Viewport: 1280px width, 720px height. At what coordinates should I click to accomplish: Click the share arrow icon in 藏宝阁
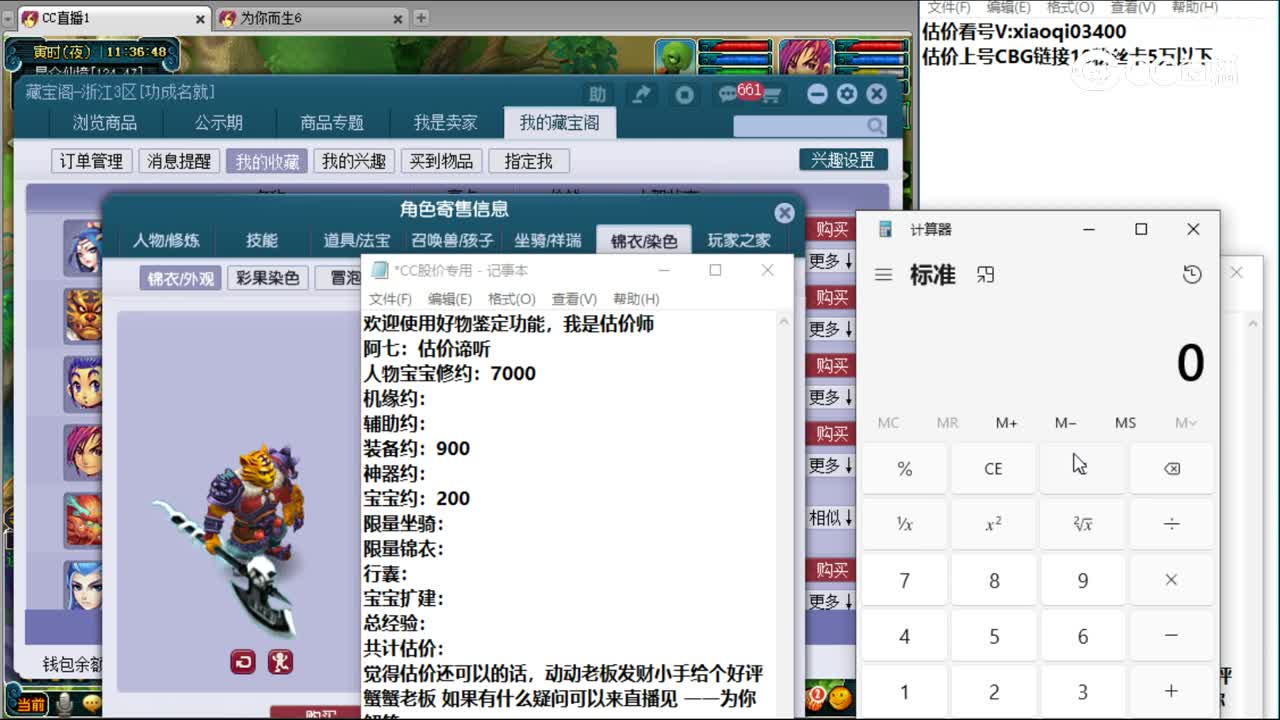pos(641,94)
